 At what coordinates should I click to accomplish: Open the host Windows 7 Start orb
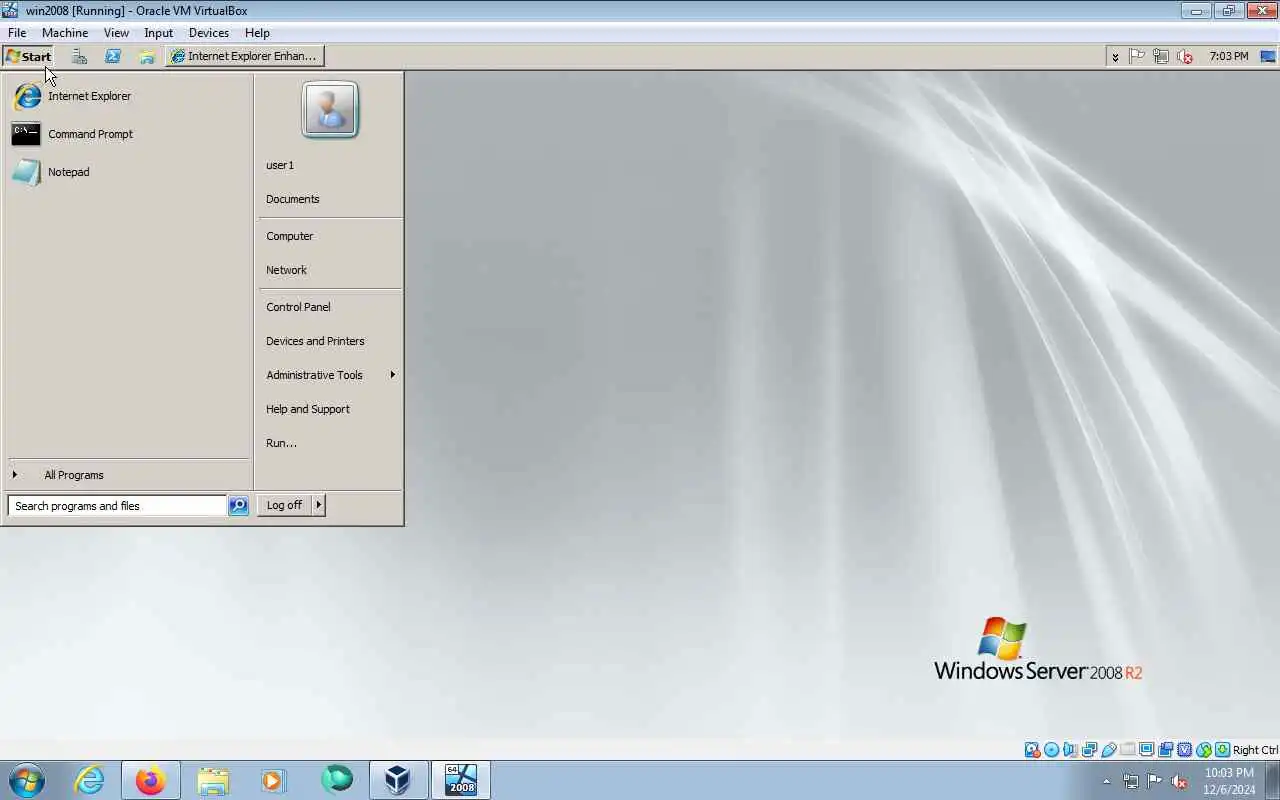[27, 780]
